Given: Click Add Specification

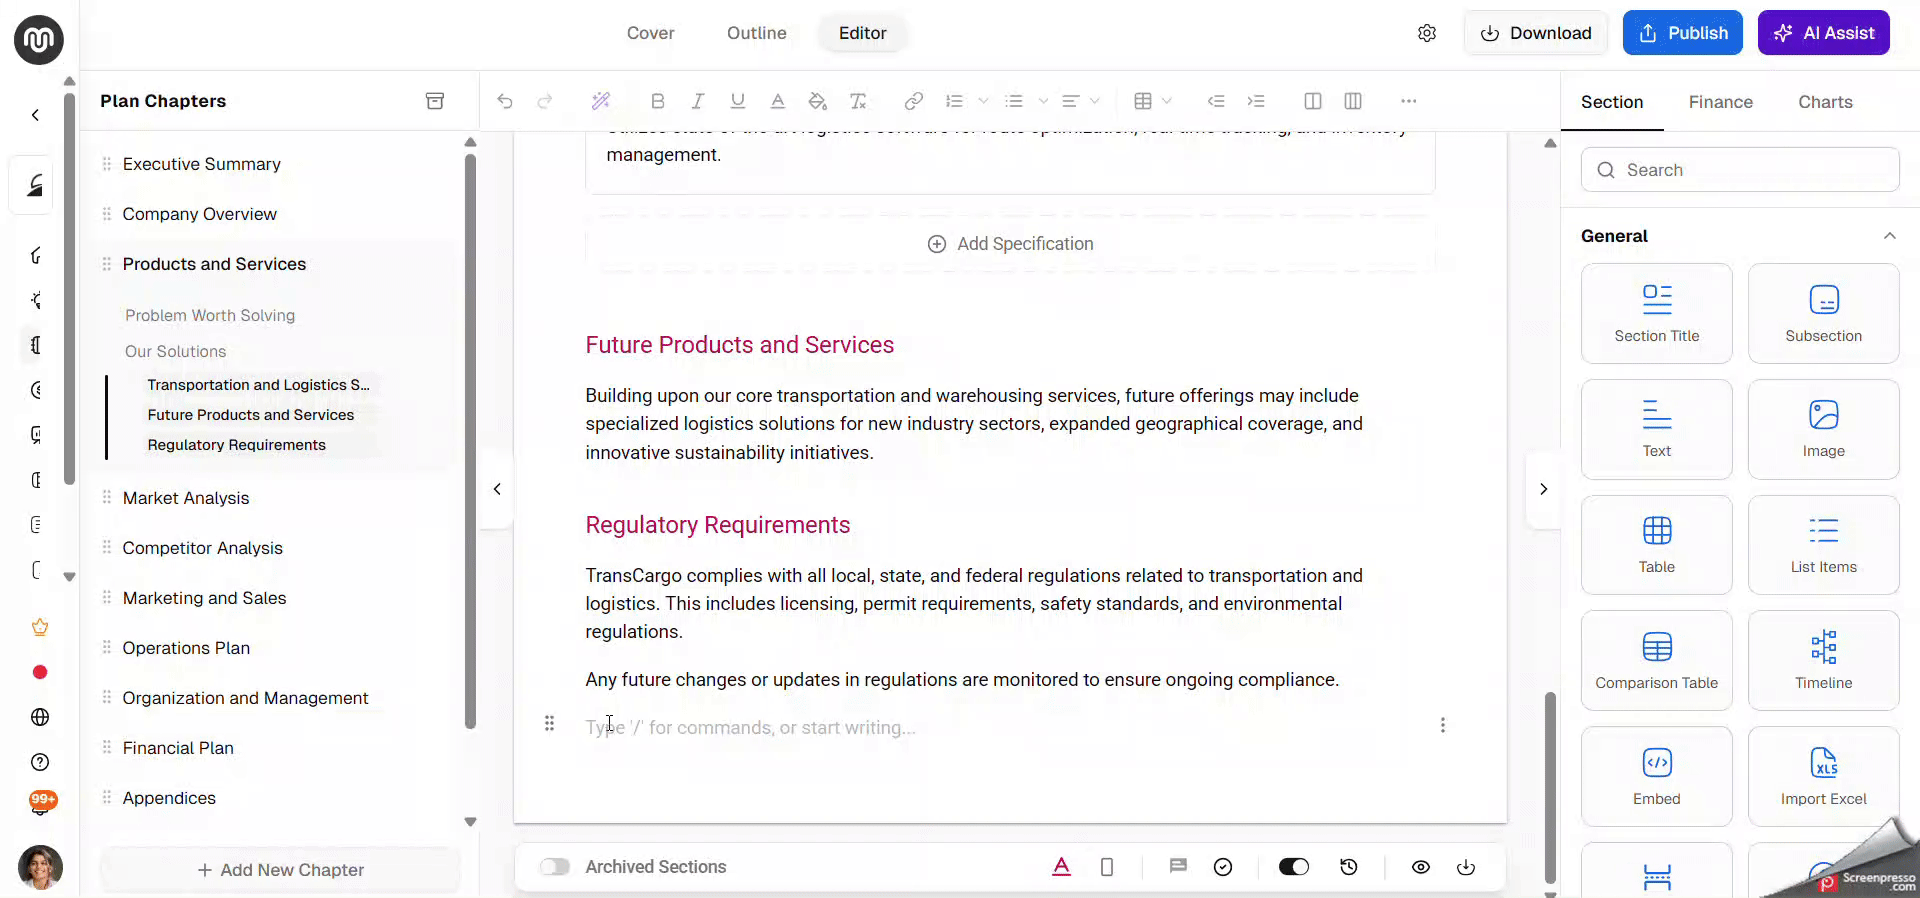Looking at the screenshot, I should point(1010,244).
